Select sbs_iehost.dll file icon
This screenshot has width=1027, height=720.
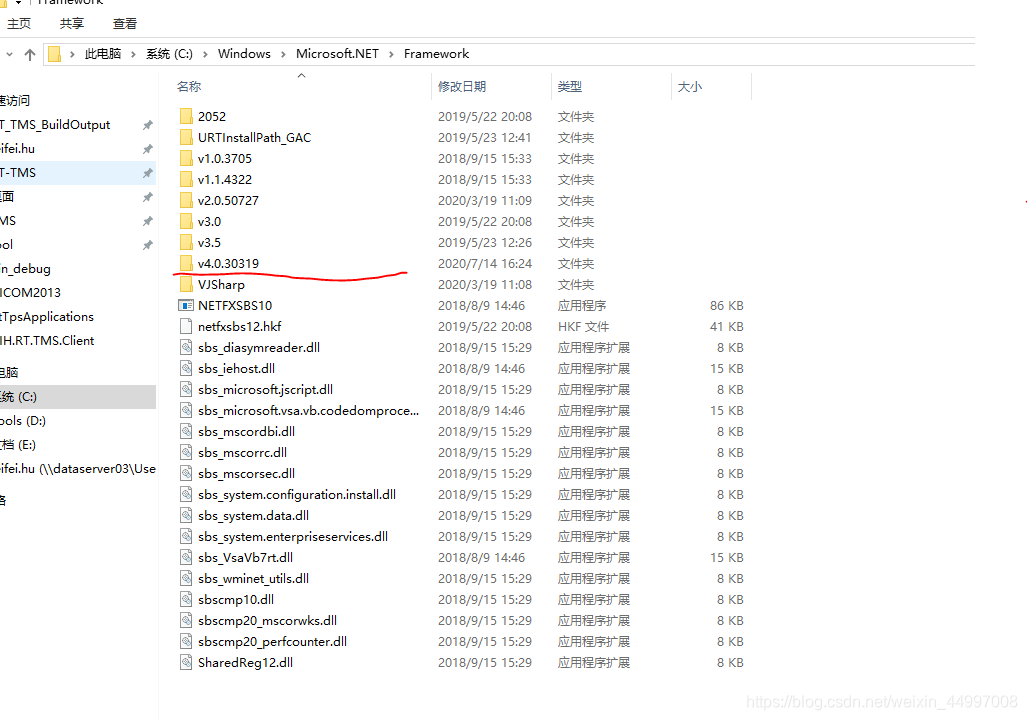point(186,368)
